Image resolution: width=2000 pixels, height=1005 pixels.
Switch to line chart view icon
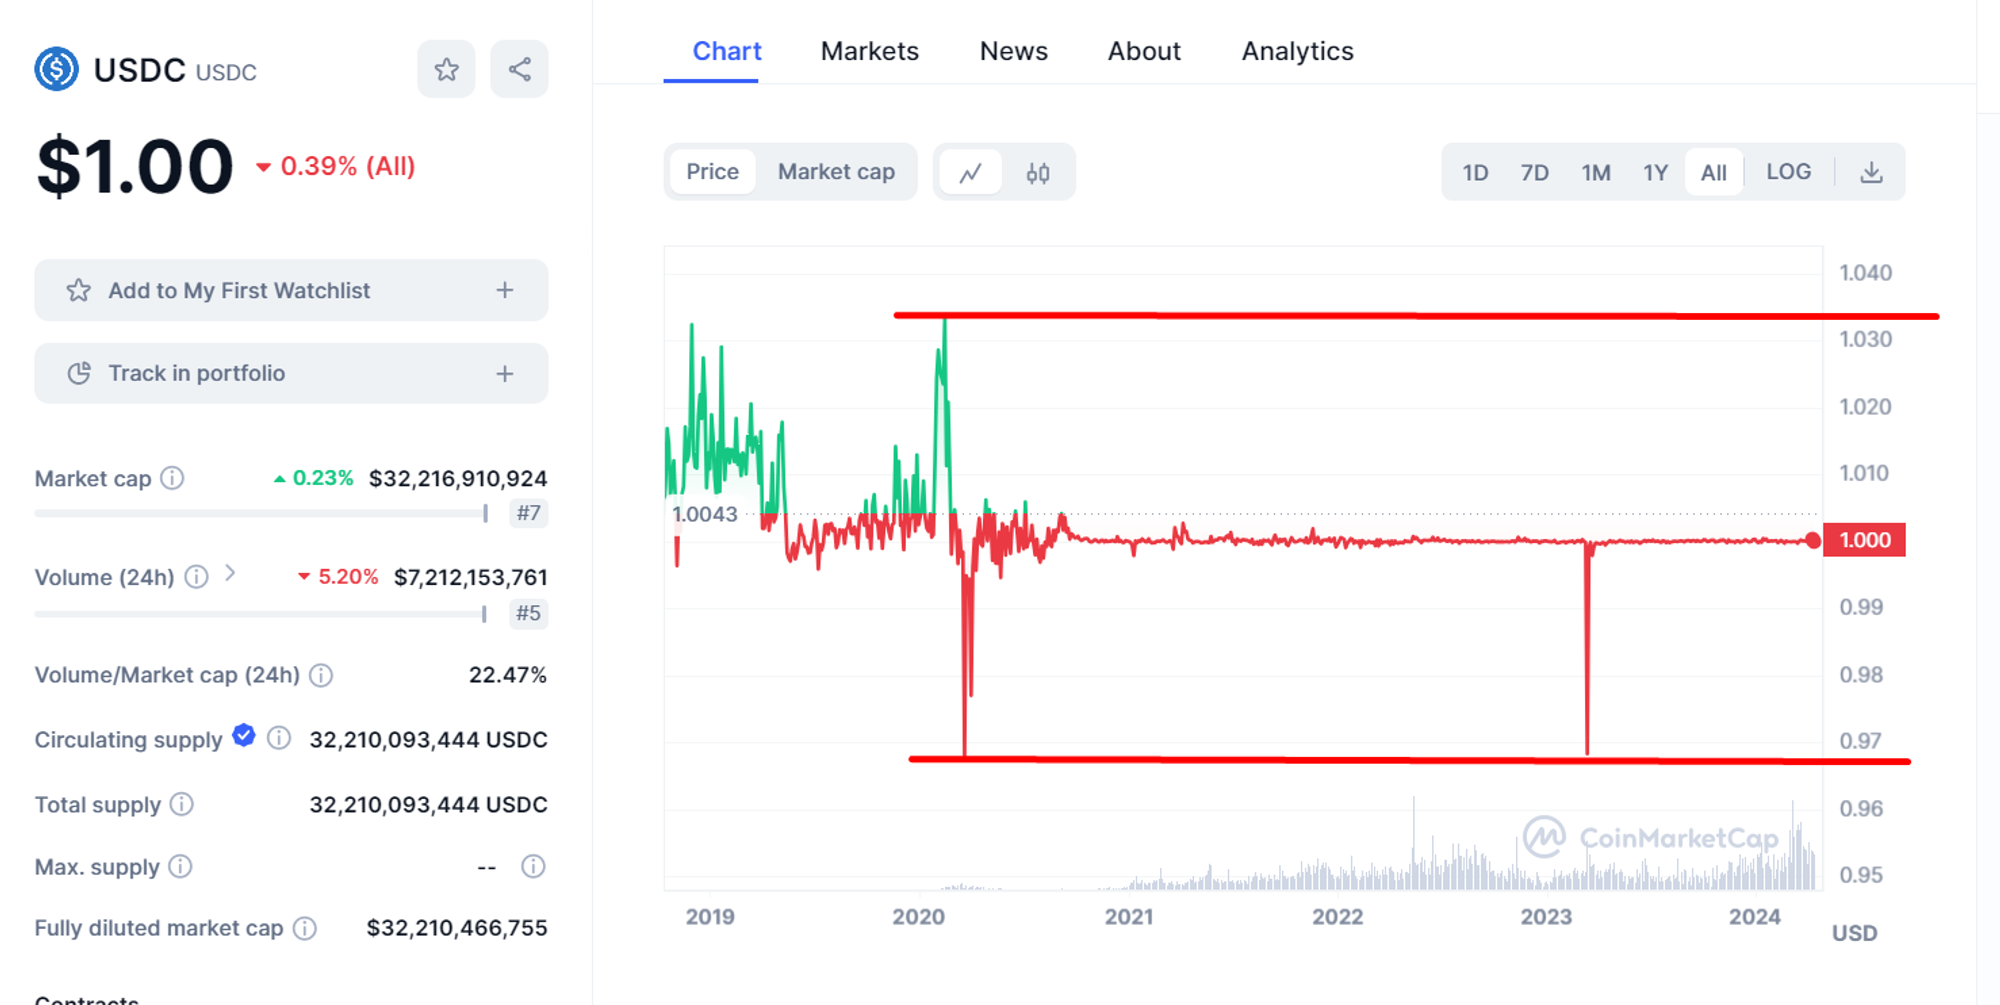click(970, 172)
